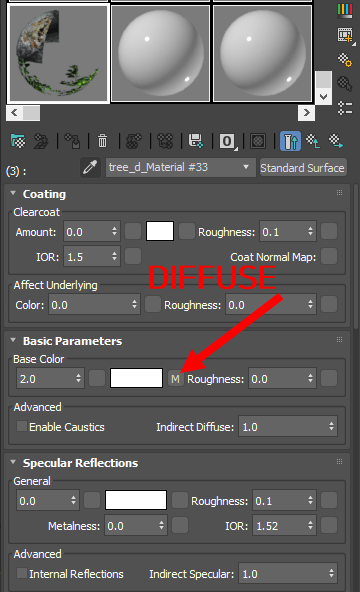Click the Basic Parameters rollout grip dots
The height and width of the screenshot is (592, 360).
[339, 339]
